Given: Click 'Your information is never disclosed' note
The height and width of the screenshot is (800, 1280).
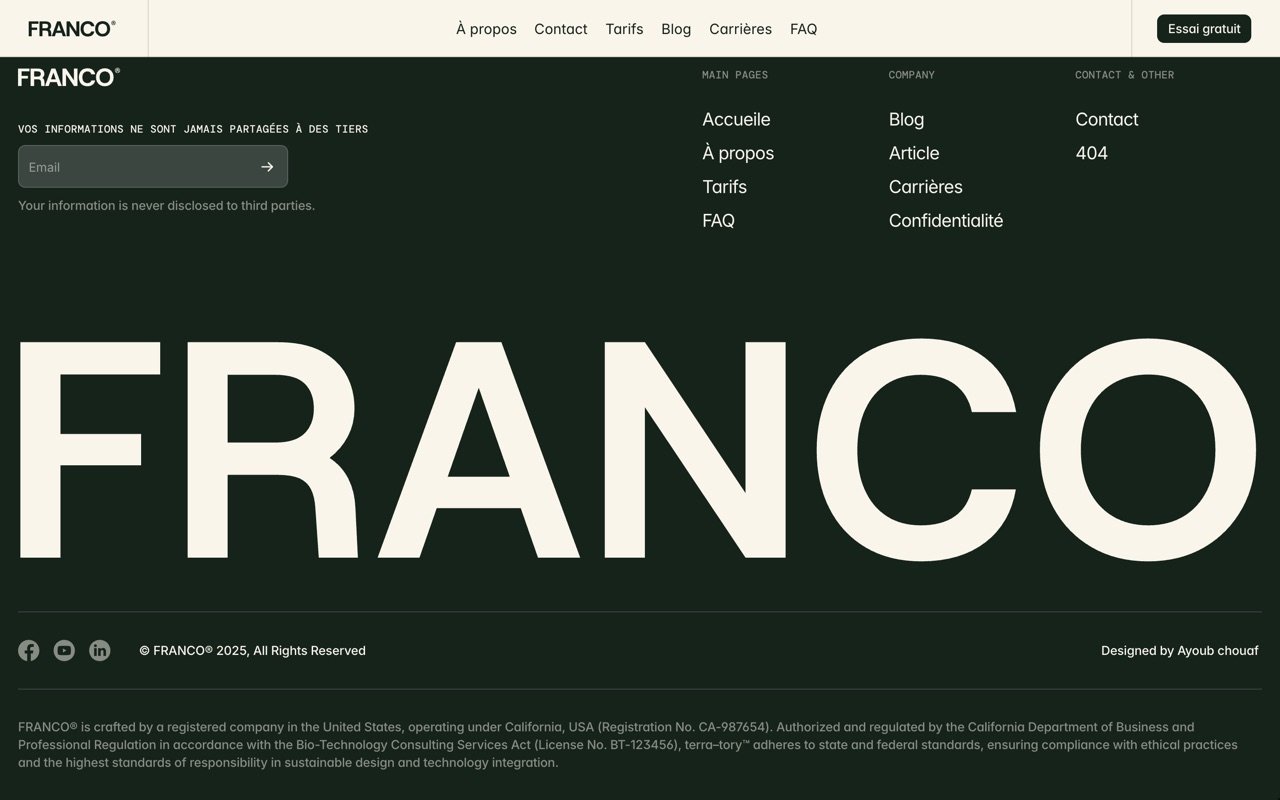Looking at the screenshot, I should [x=166, y=206].
